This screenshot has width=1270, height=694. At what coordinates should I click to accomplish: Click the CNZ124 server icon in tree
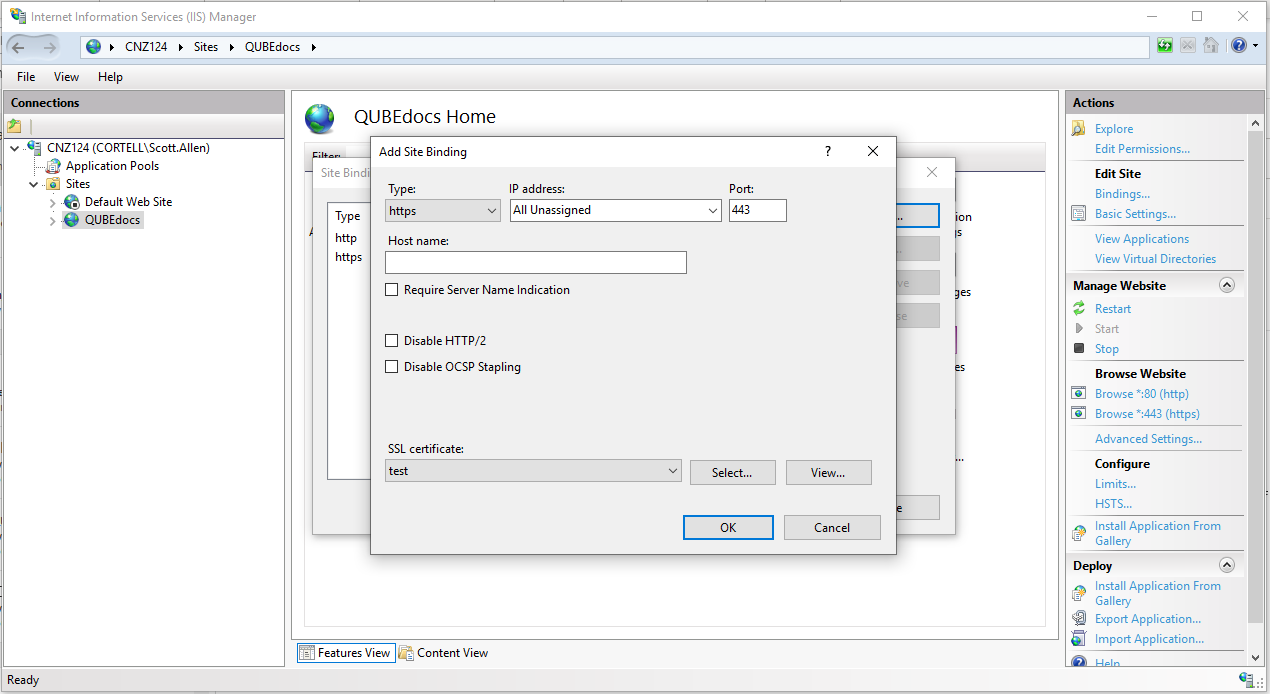(x=35, y=148)
